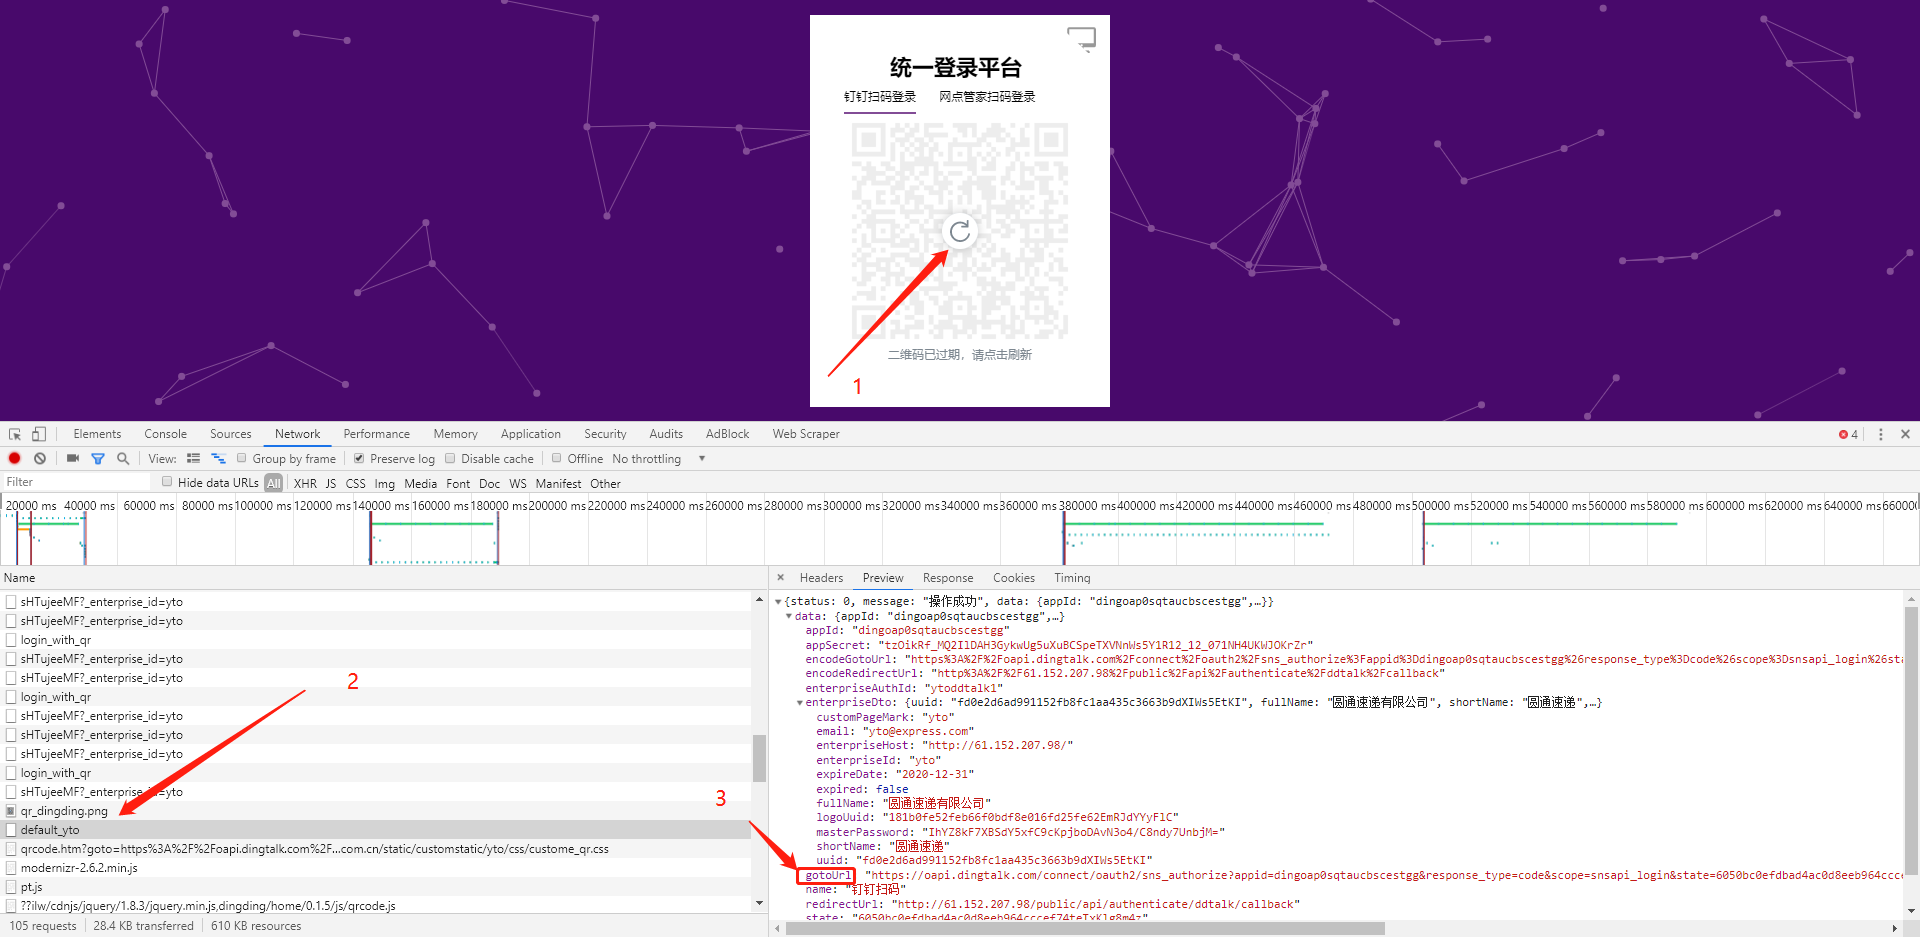The height and width of the screenshot is (937, 1920).
Task: Filter requests by JS type
Action: tap(331, 483)
